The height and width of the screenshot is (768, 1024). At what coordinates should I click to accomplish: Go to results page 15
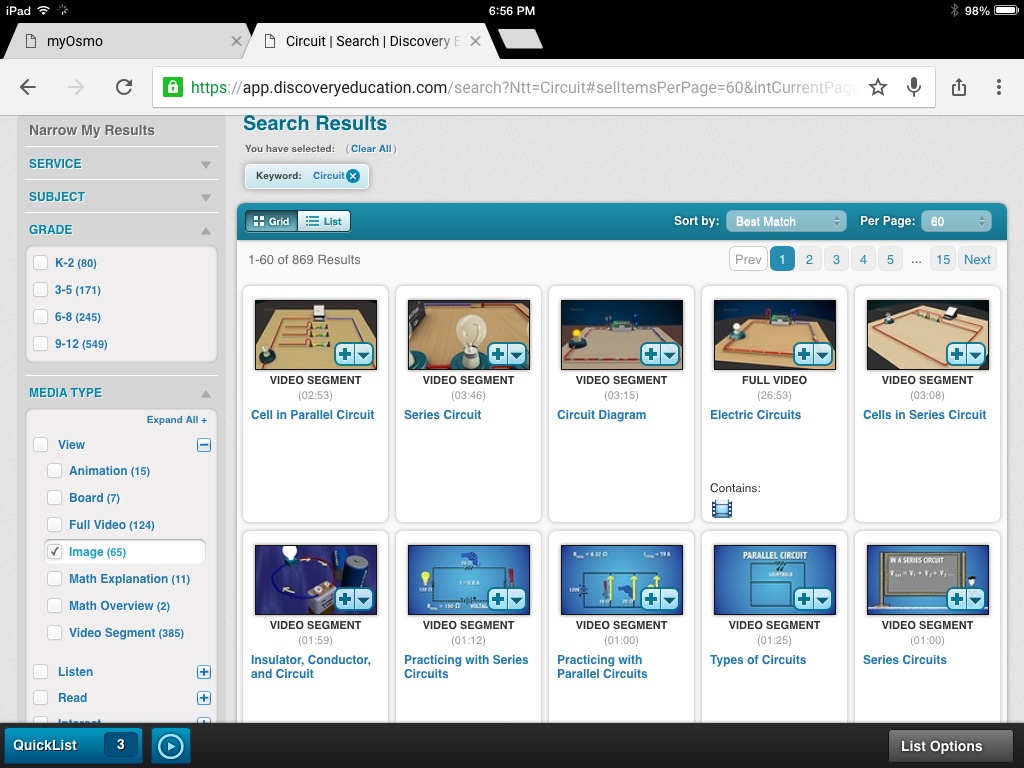[x=943, y=259]
